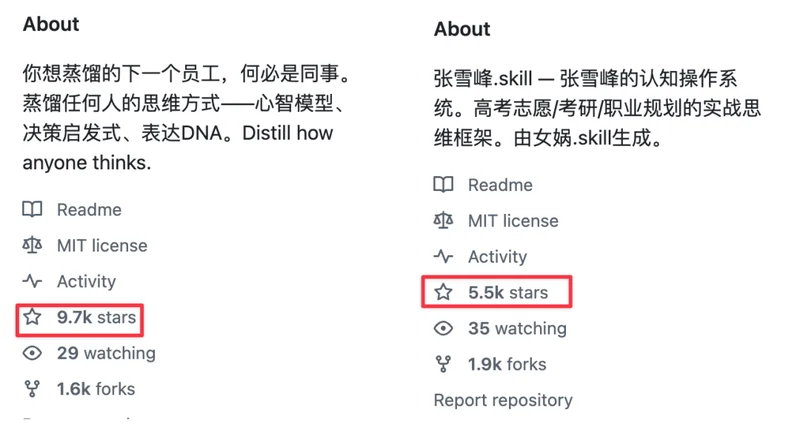The image size is (800, 424).
Task: Click the eye icon beside 29 watching
Action: [33, 353]
